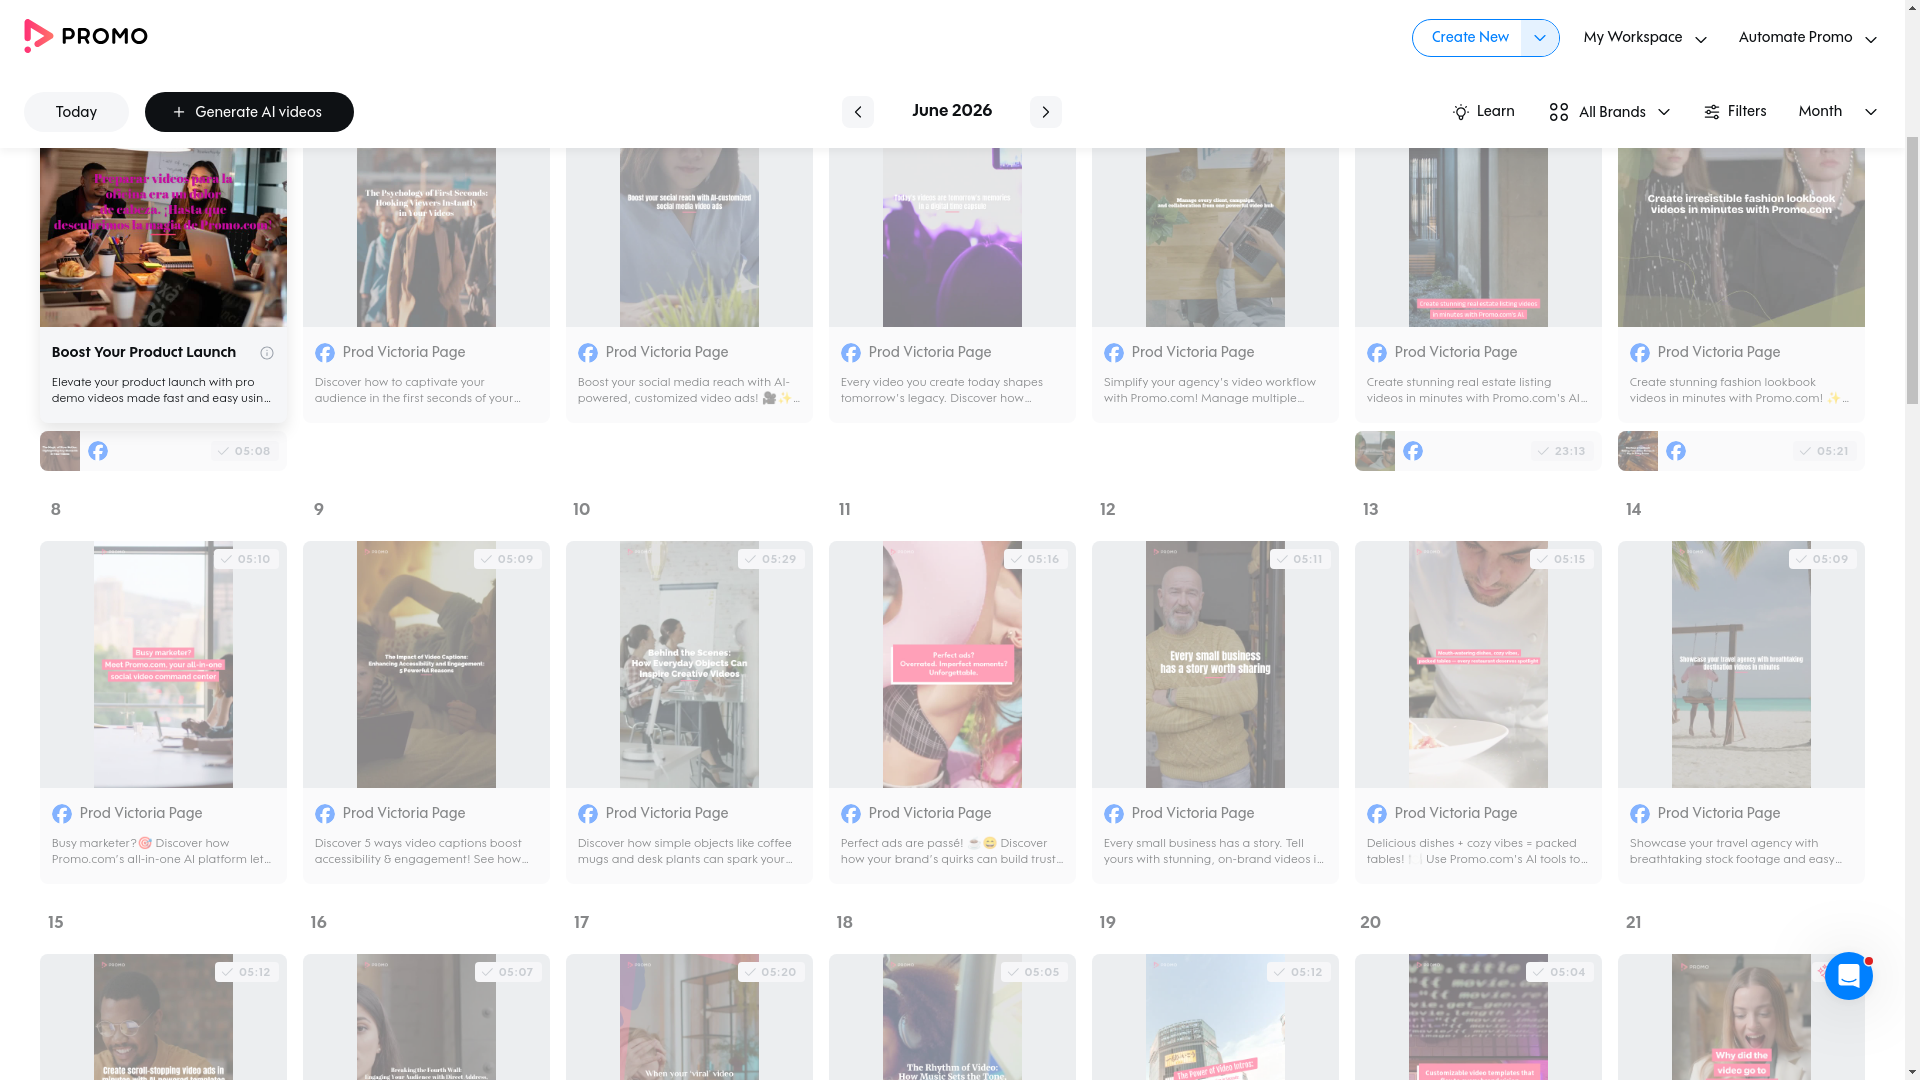Open the Create New dropdown arrow
Viewport: 1920px width, 1080px height.
coord(1540,38)
